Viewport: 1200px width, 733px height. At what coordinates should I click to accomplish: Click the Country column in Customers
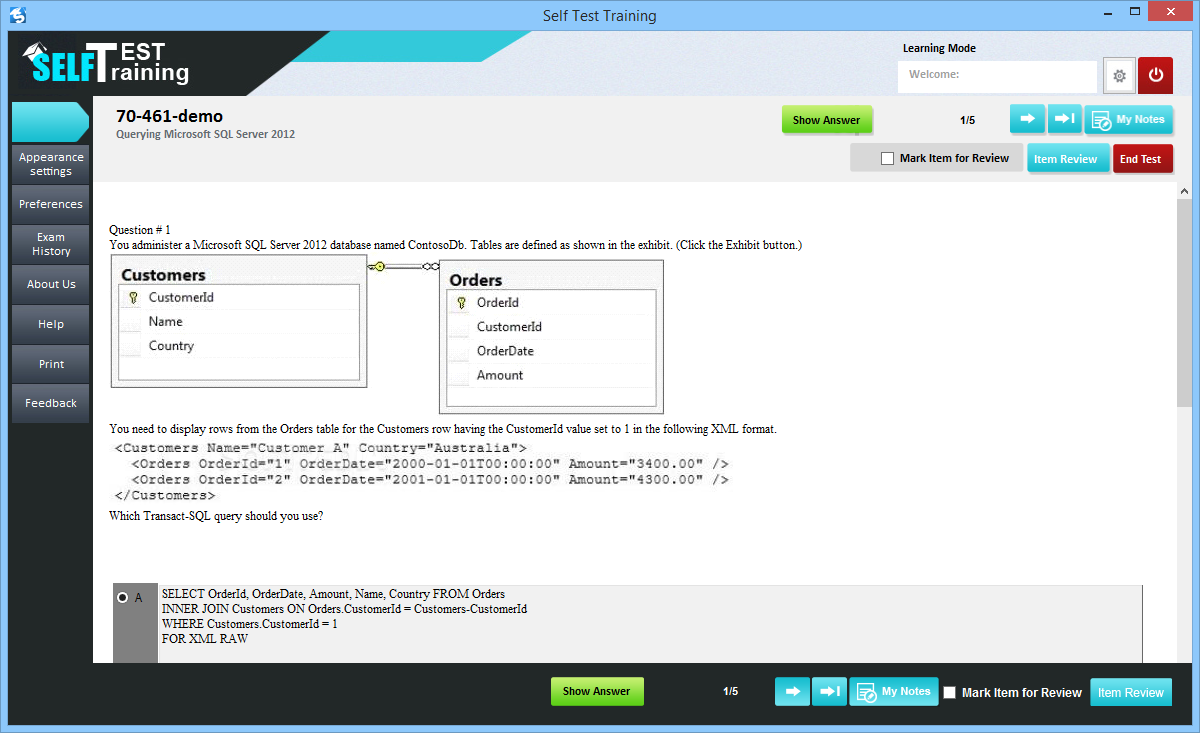click(x=171, y=346)
